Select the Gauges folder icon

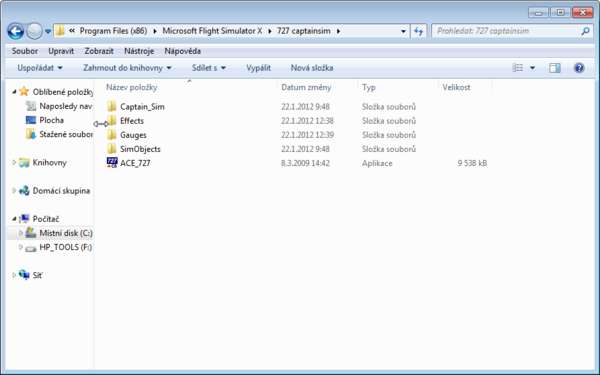pyautogui.click(x=111, y=135)
